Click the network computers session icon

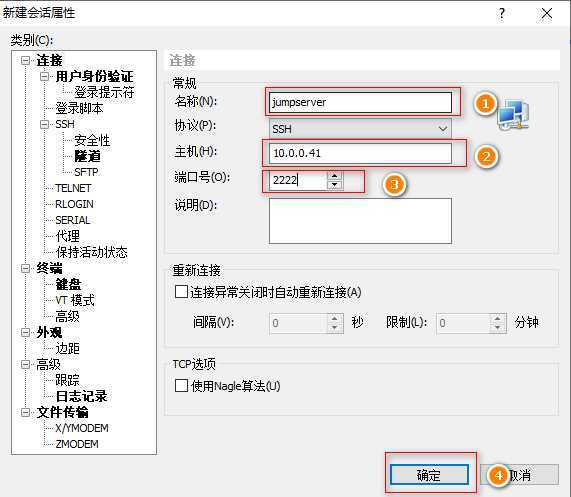coord(513,115)
